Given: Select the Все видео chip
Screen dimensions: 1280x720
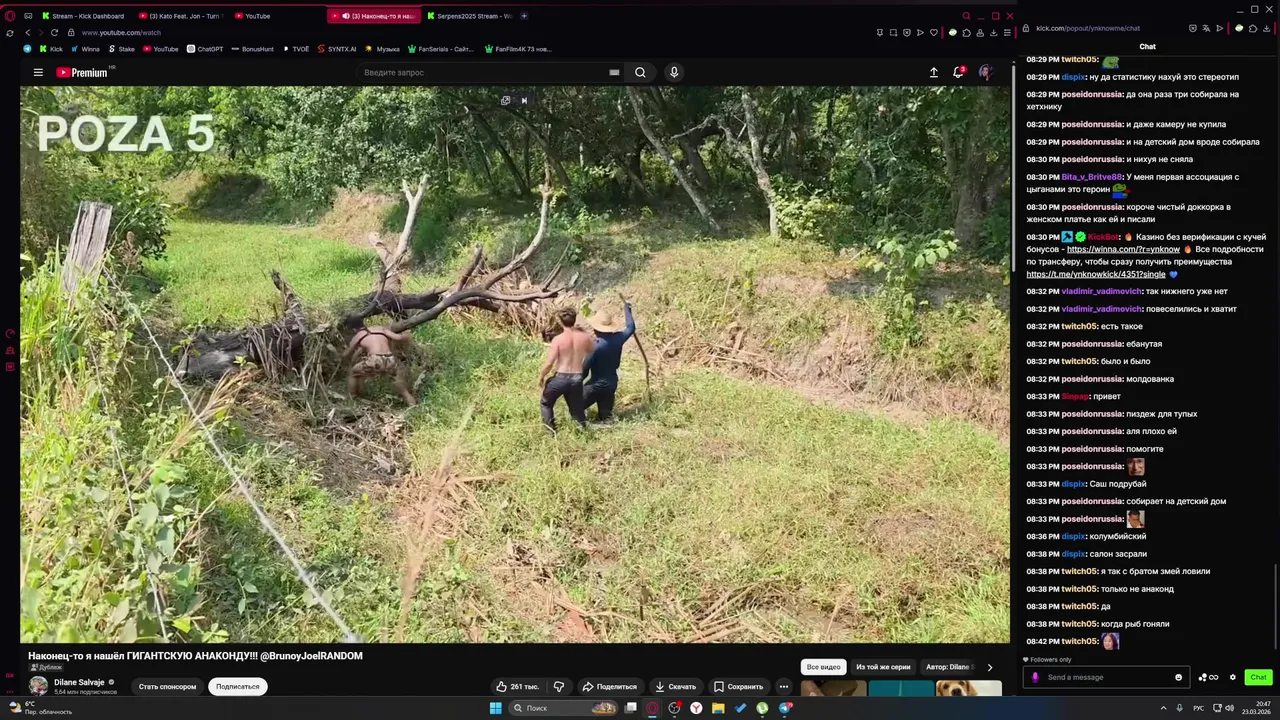Looking at the screenshot, I should pyautogui.click(x=824, y=667).
